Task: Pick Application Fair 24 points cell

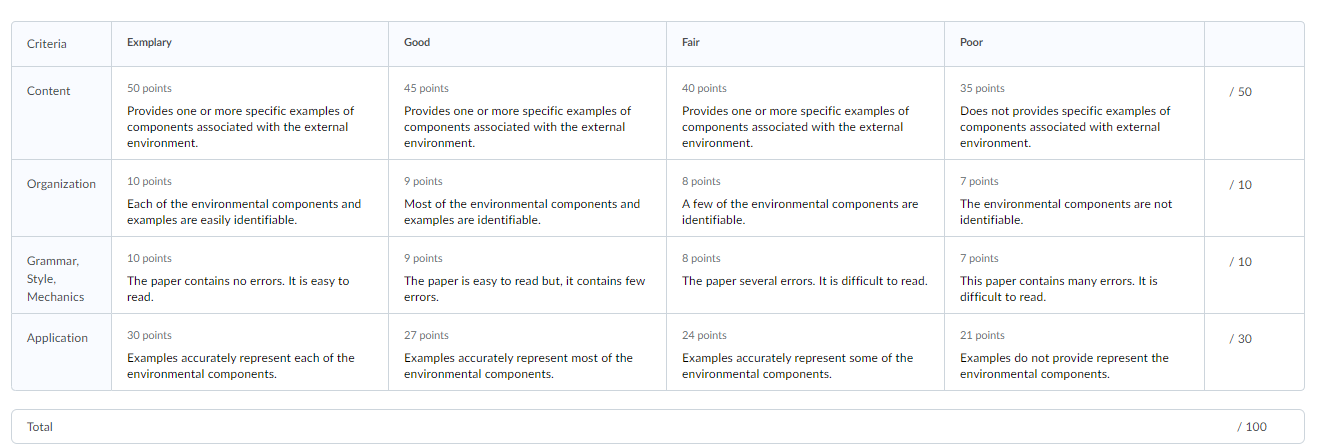Action: pos(805,352)
